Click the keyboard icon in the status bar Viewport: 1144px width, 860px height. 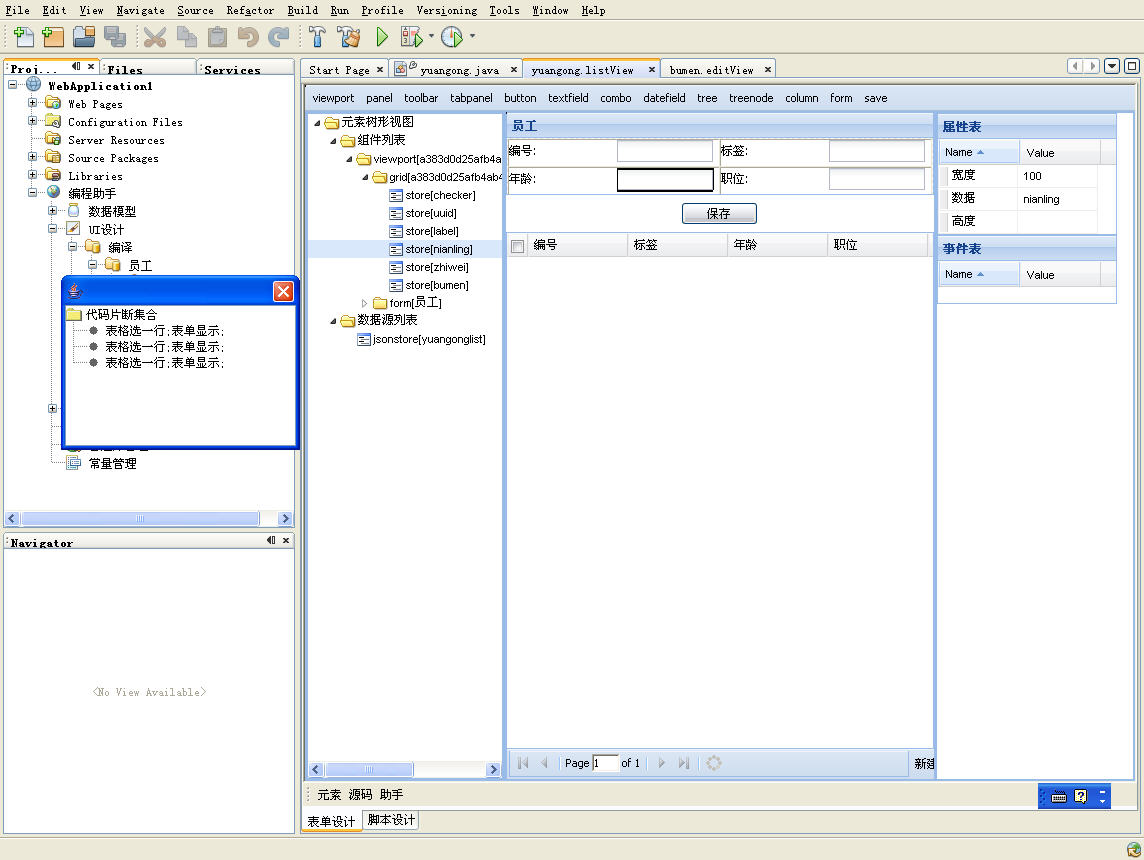point(1057,797)
